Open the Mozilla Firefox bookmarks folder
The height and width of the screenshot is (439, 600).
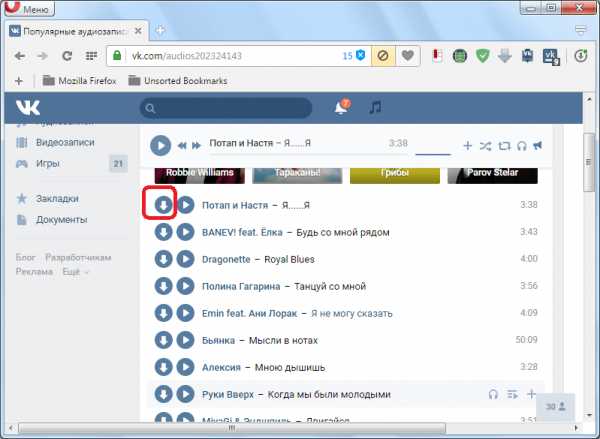(79, 81)
